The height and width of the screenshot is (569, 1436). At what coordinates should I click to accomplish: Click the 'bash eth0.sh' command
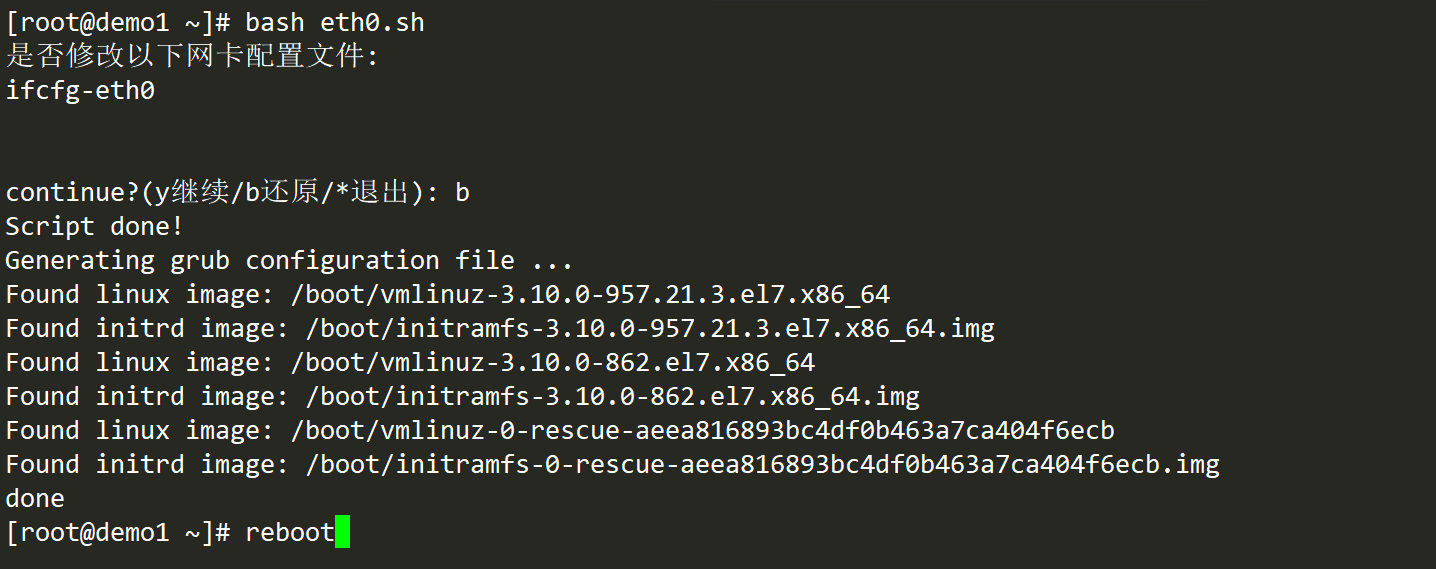click(335, 23)
